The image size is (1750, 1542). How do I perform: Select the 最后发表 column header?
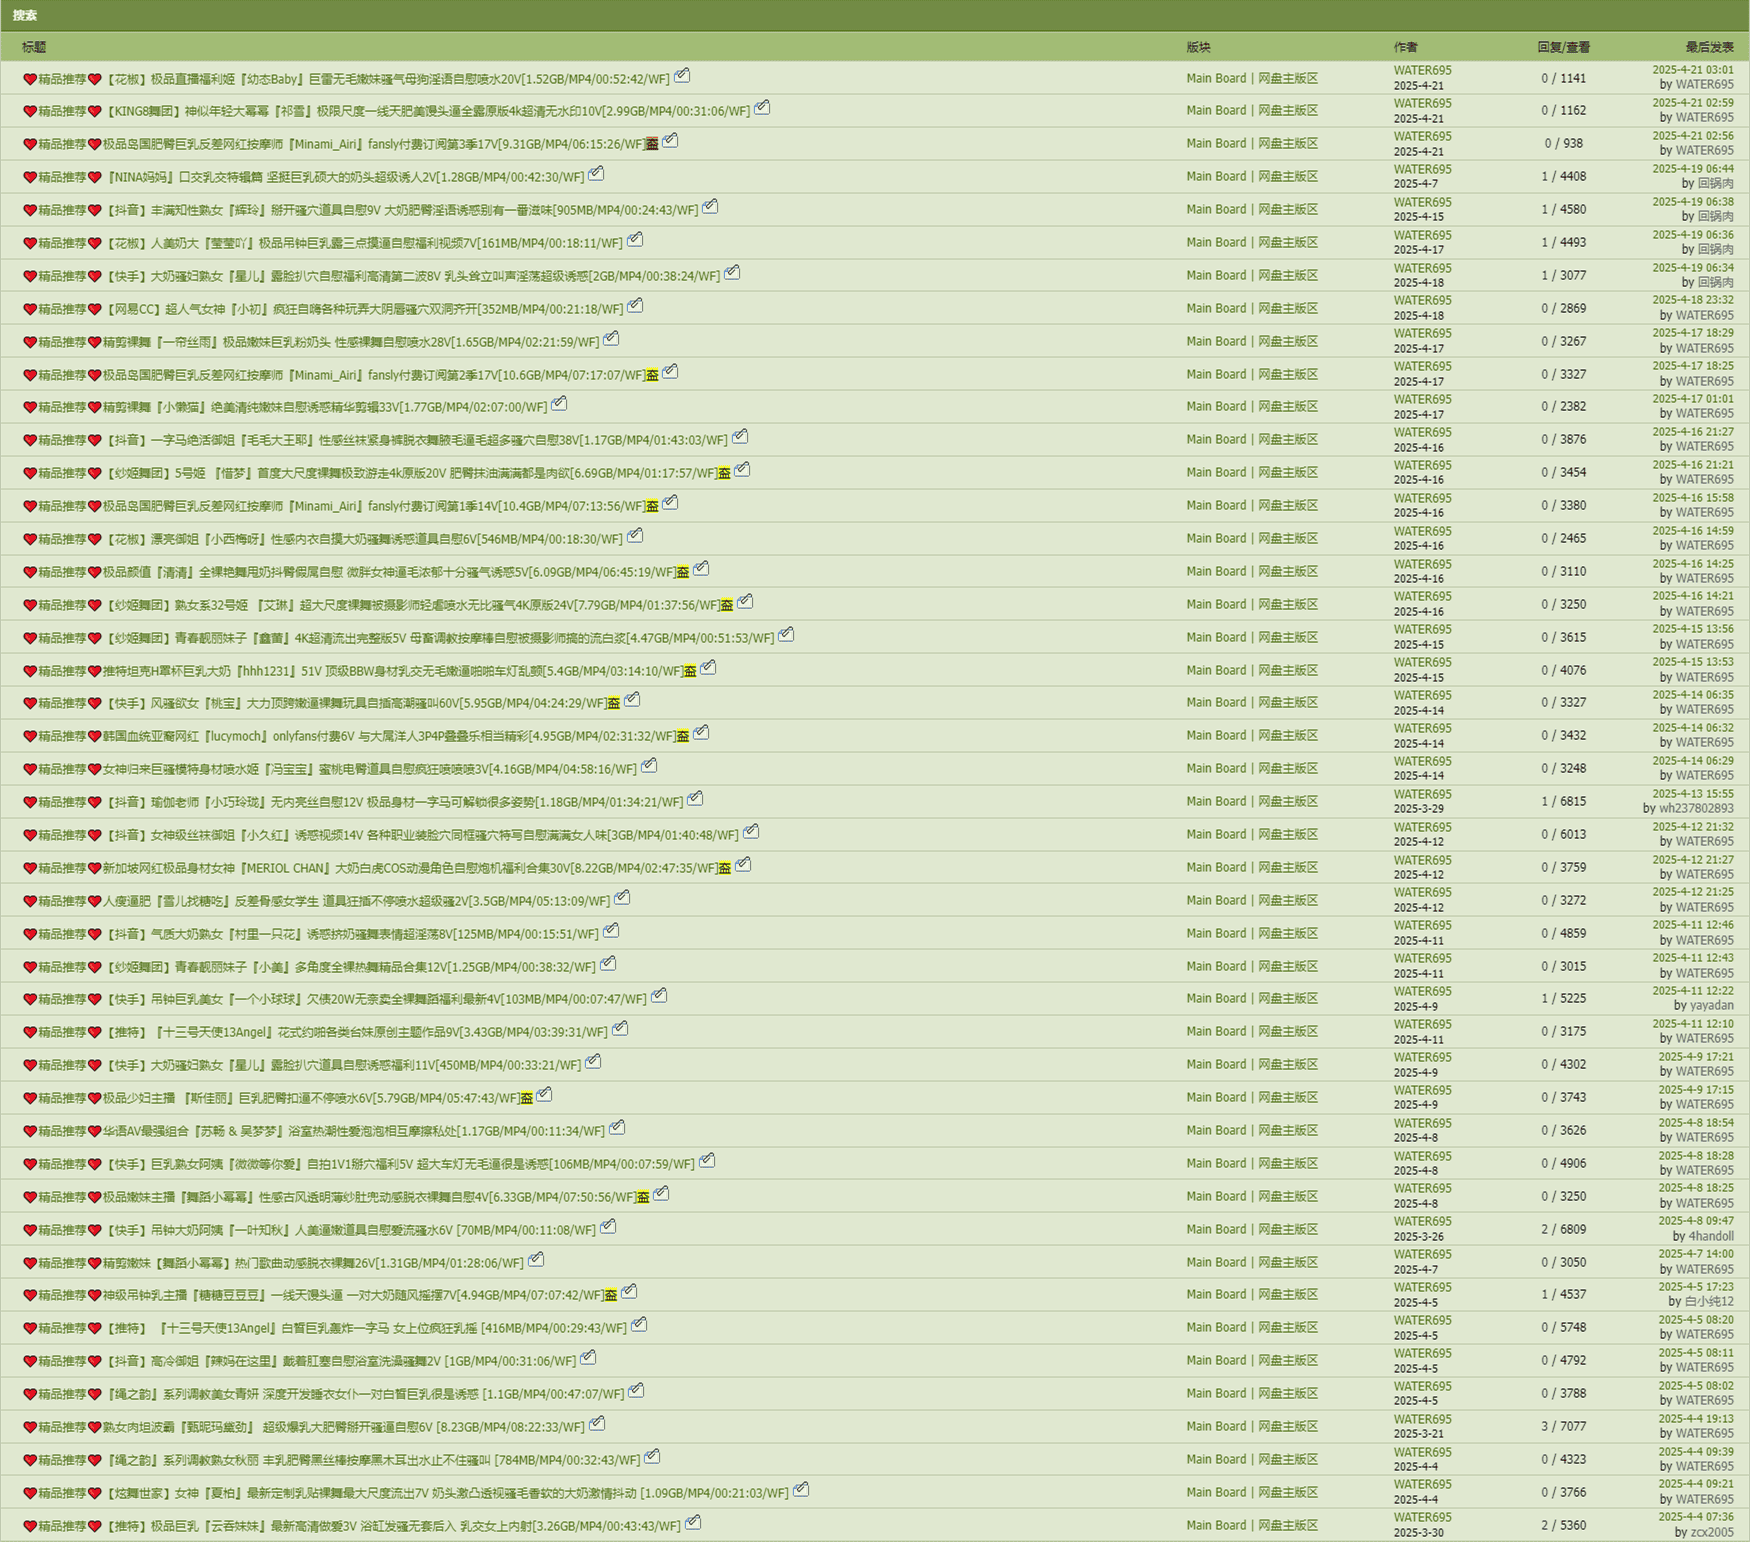point(1709,47)
